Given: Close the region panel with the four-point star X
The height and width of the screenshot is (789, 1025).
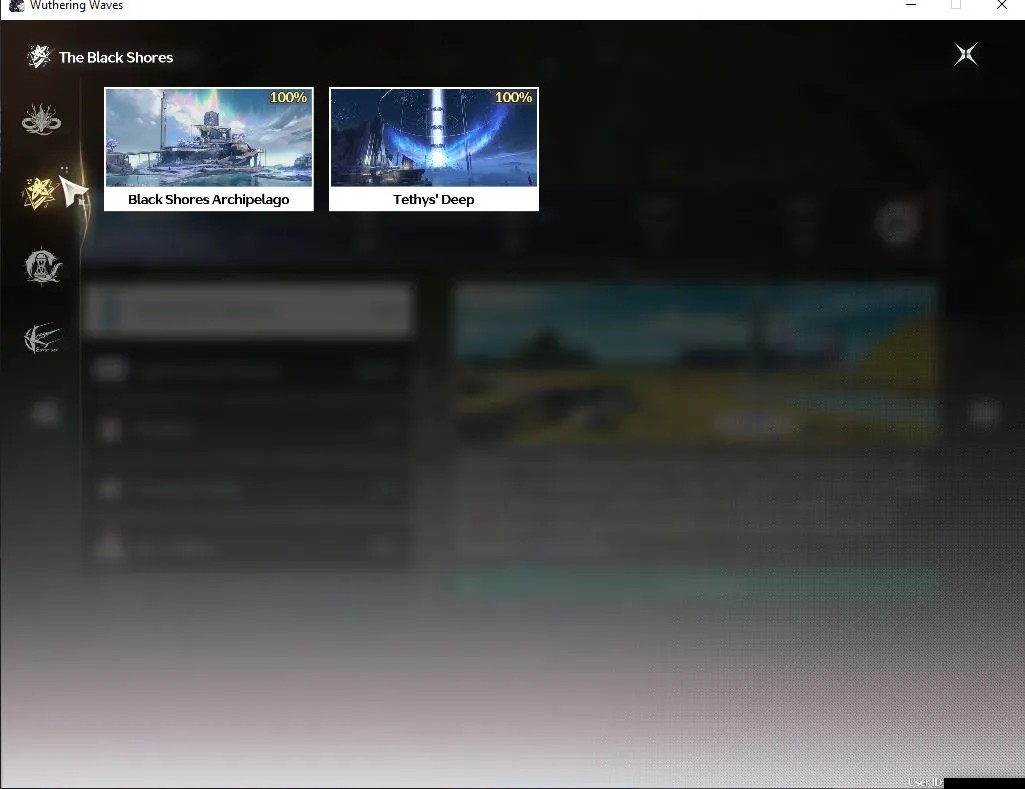Looking at the screenshot, I should (x=966, y=54).
